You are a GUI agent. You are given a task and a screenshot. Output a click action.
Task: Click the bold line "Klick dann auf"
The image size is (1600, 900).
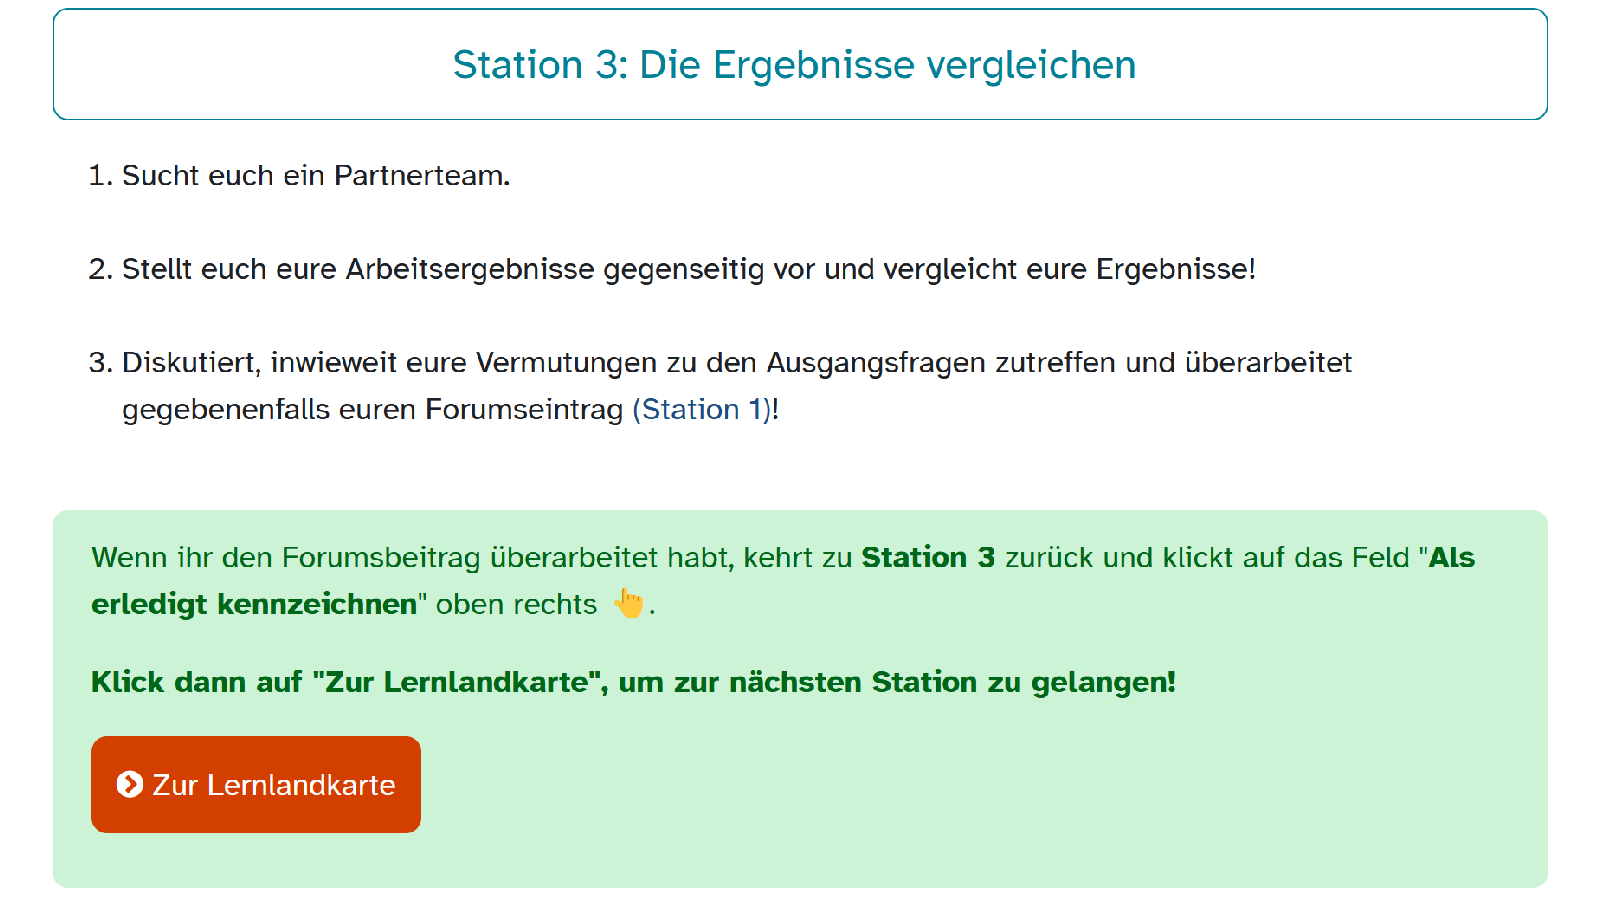(x=632, y=683)
